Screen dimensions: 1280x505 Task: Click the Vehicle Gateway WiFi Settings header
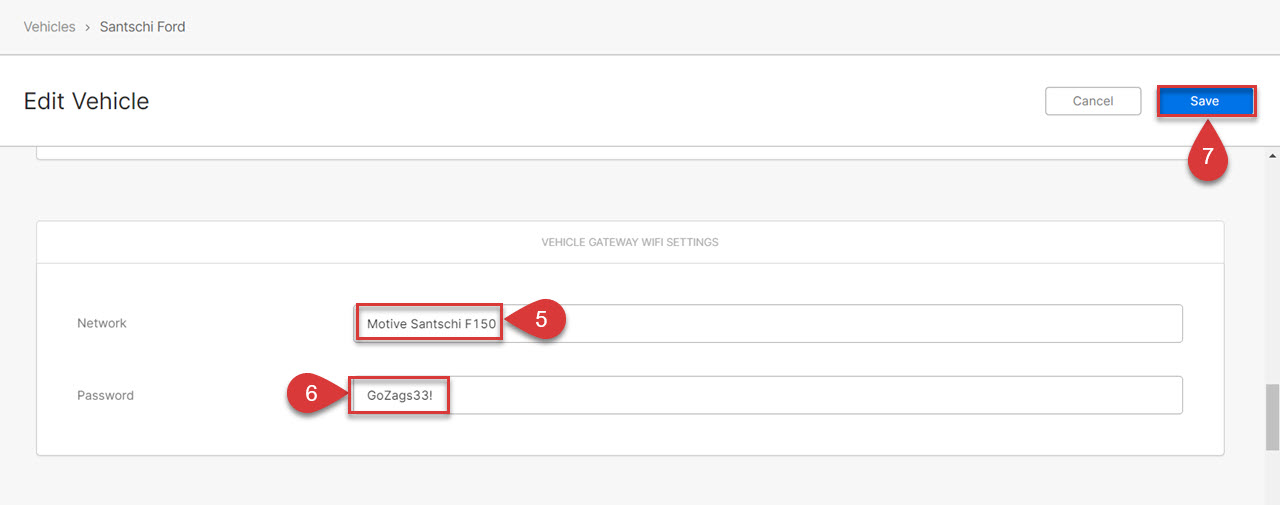tap(630, 242)
